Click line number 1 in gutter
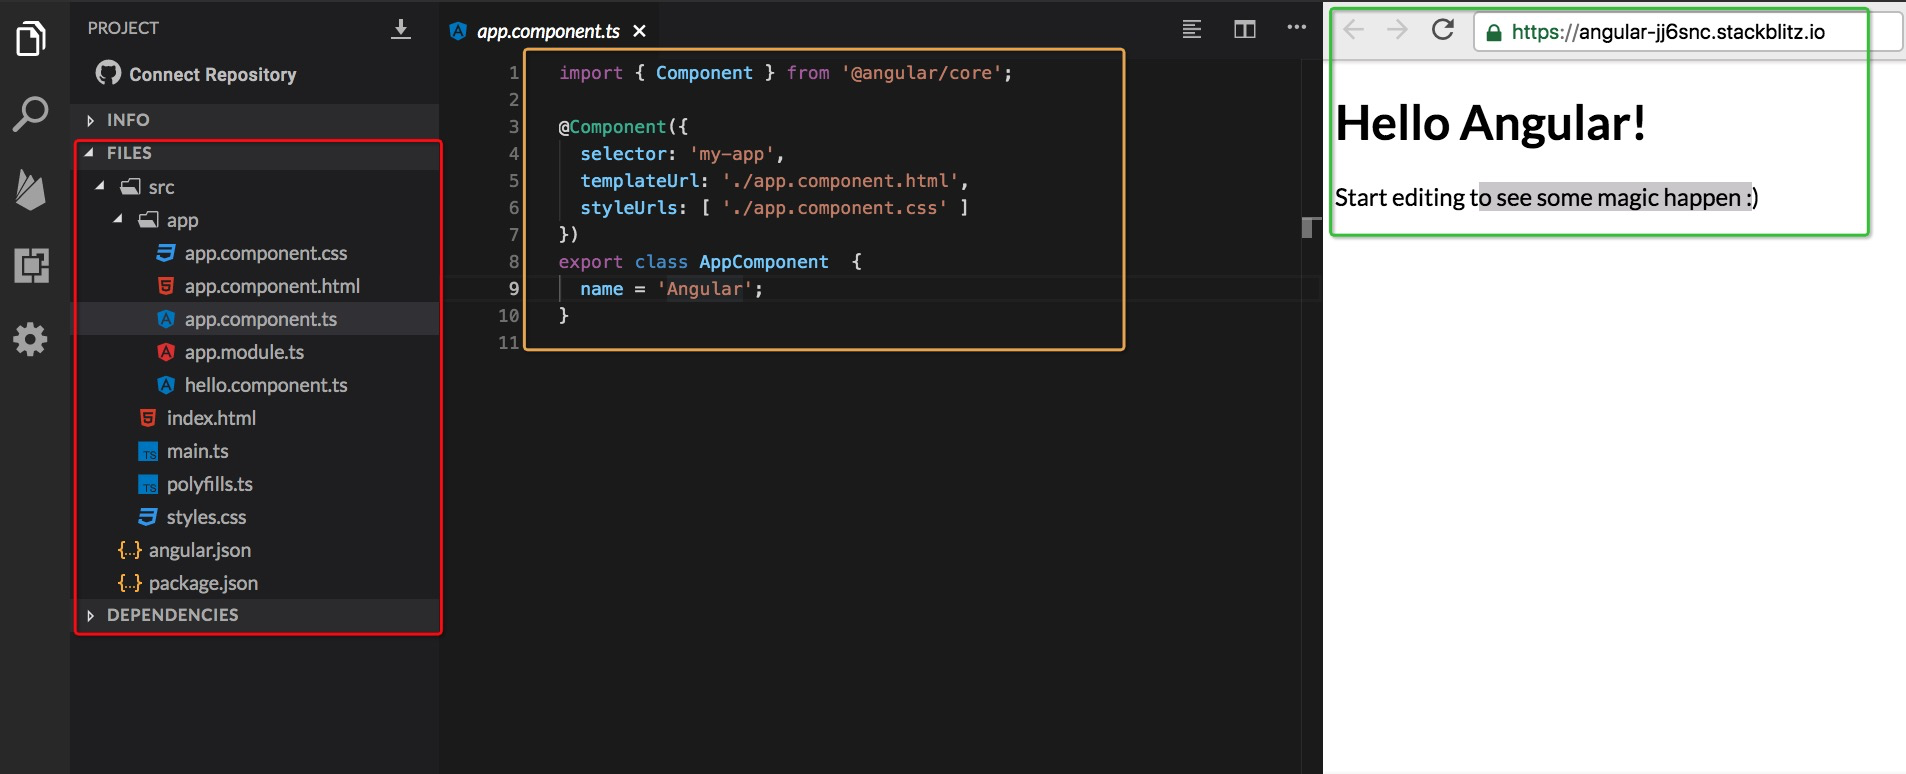The image size is (1906, 774). pyautogui.click(x=514, y=73)
